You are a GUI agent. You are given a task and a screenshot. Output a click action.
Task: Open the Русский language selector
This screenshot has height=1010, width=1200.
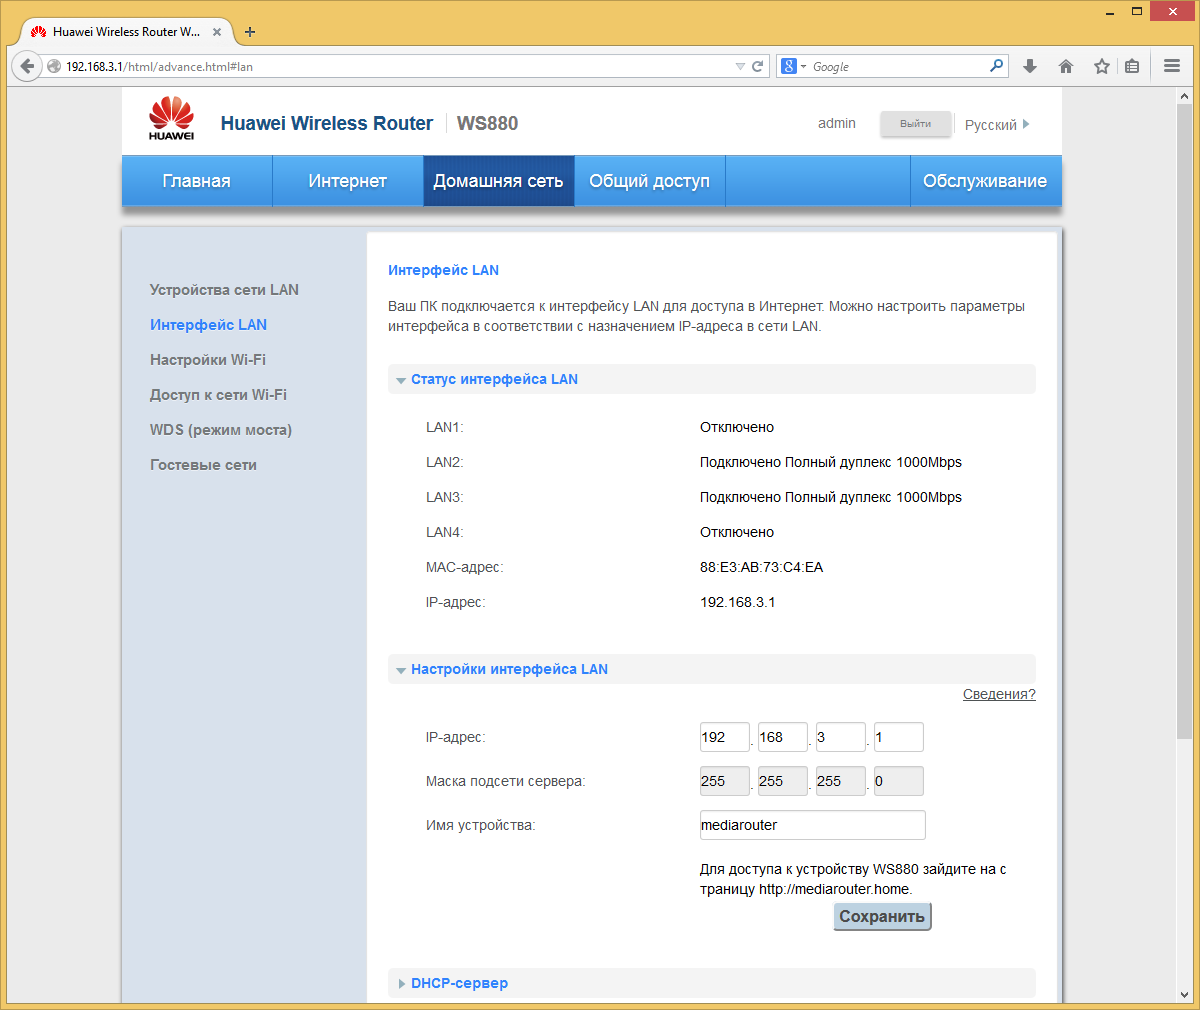point(997,124)
